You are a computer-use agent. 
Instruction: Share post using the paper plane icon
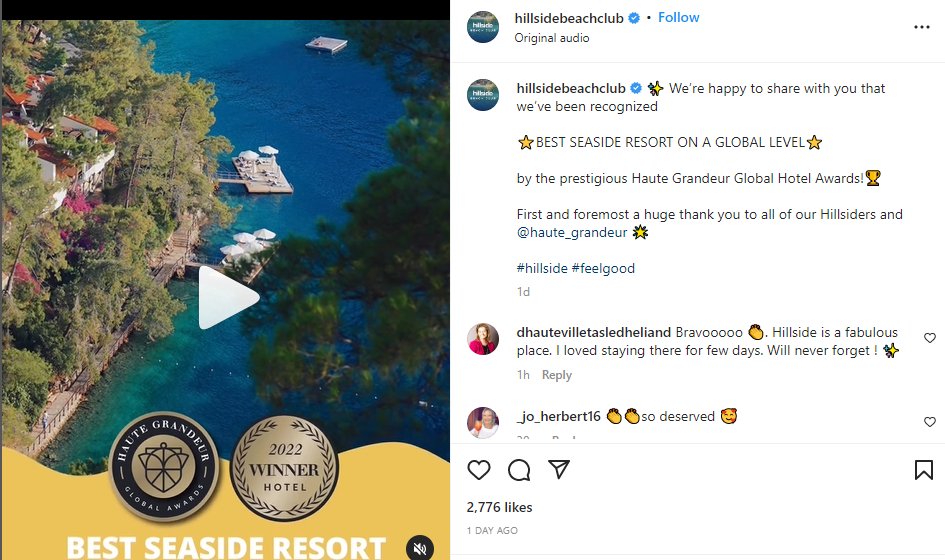559,469
